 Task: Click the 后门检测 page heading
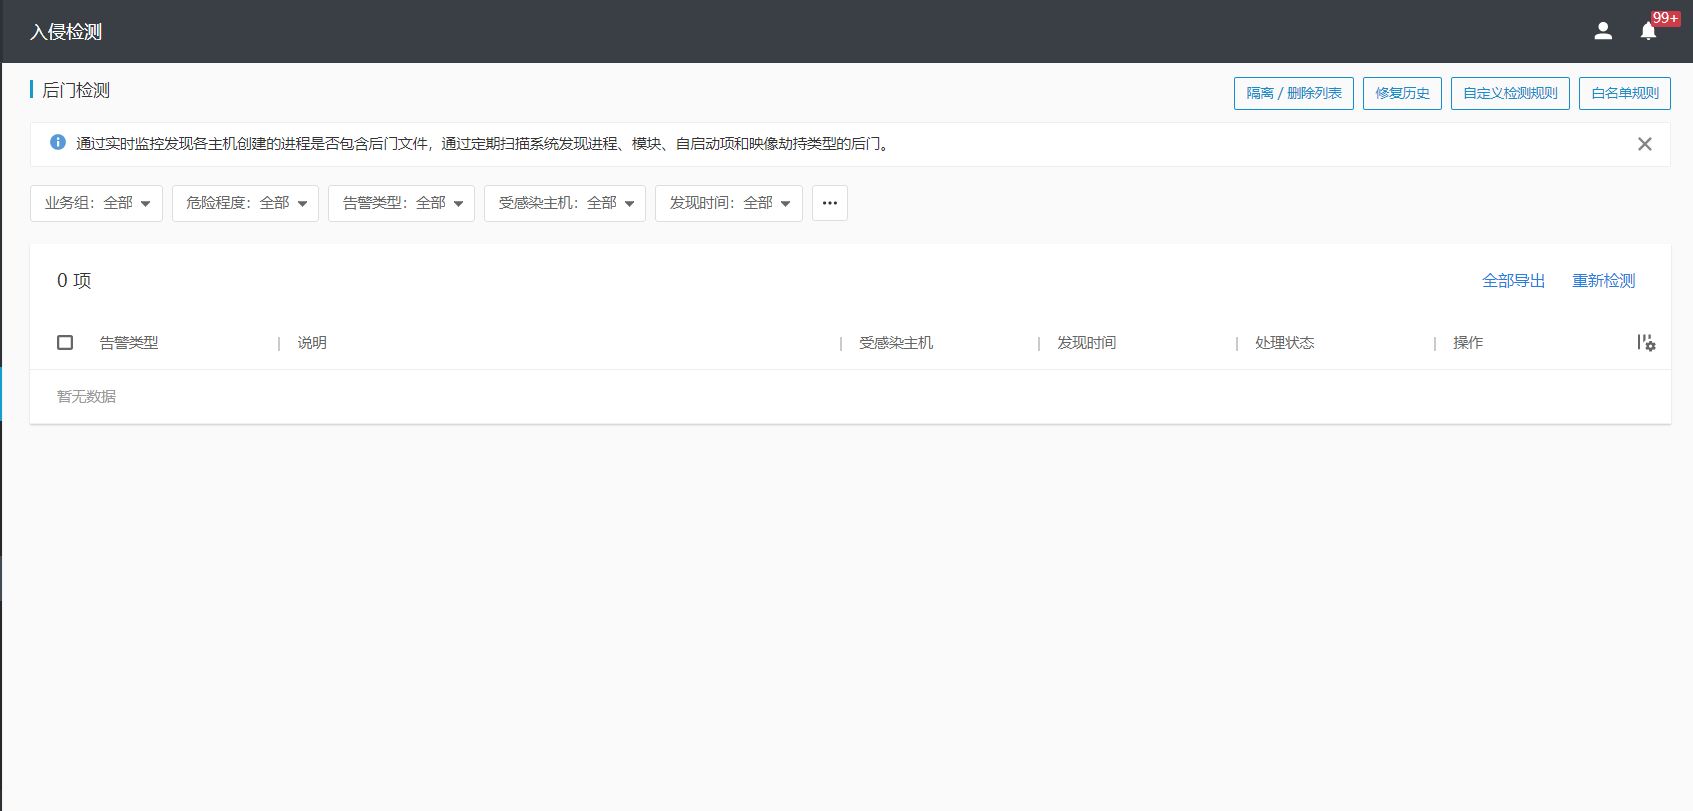click(76, 90)
